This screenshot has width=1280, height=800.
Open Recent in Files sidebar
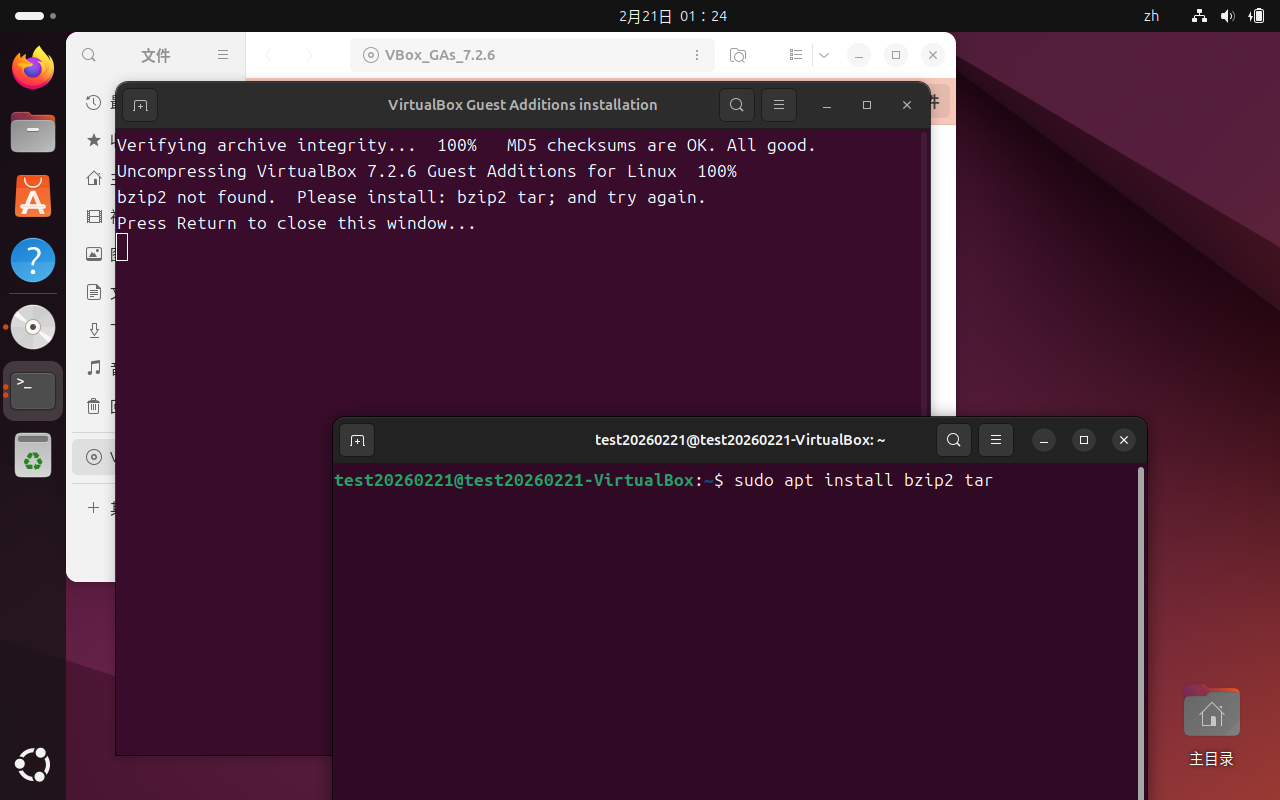click(94, 102)
